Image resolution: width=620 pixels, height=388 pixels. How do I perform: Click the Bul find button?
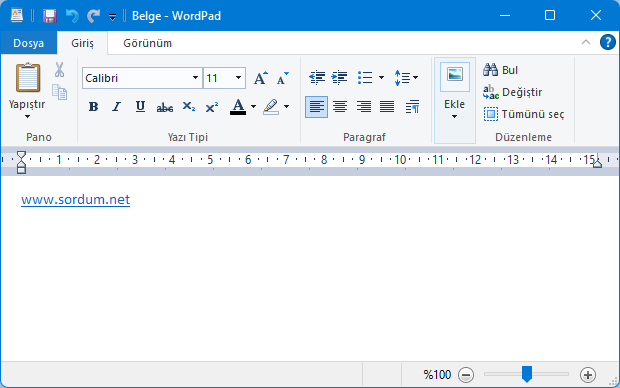[501, 70]
